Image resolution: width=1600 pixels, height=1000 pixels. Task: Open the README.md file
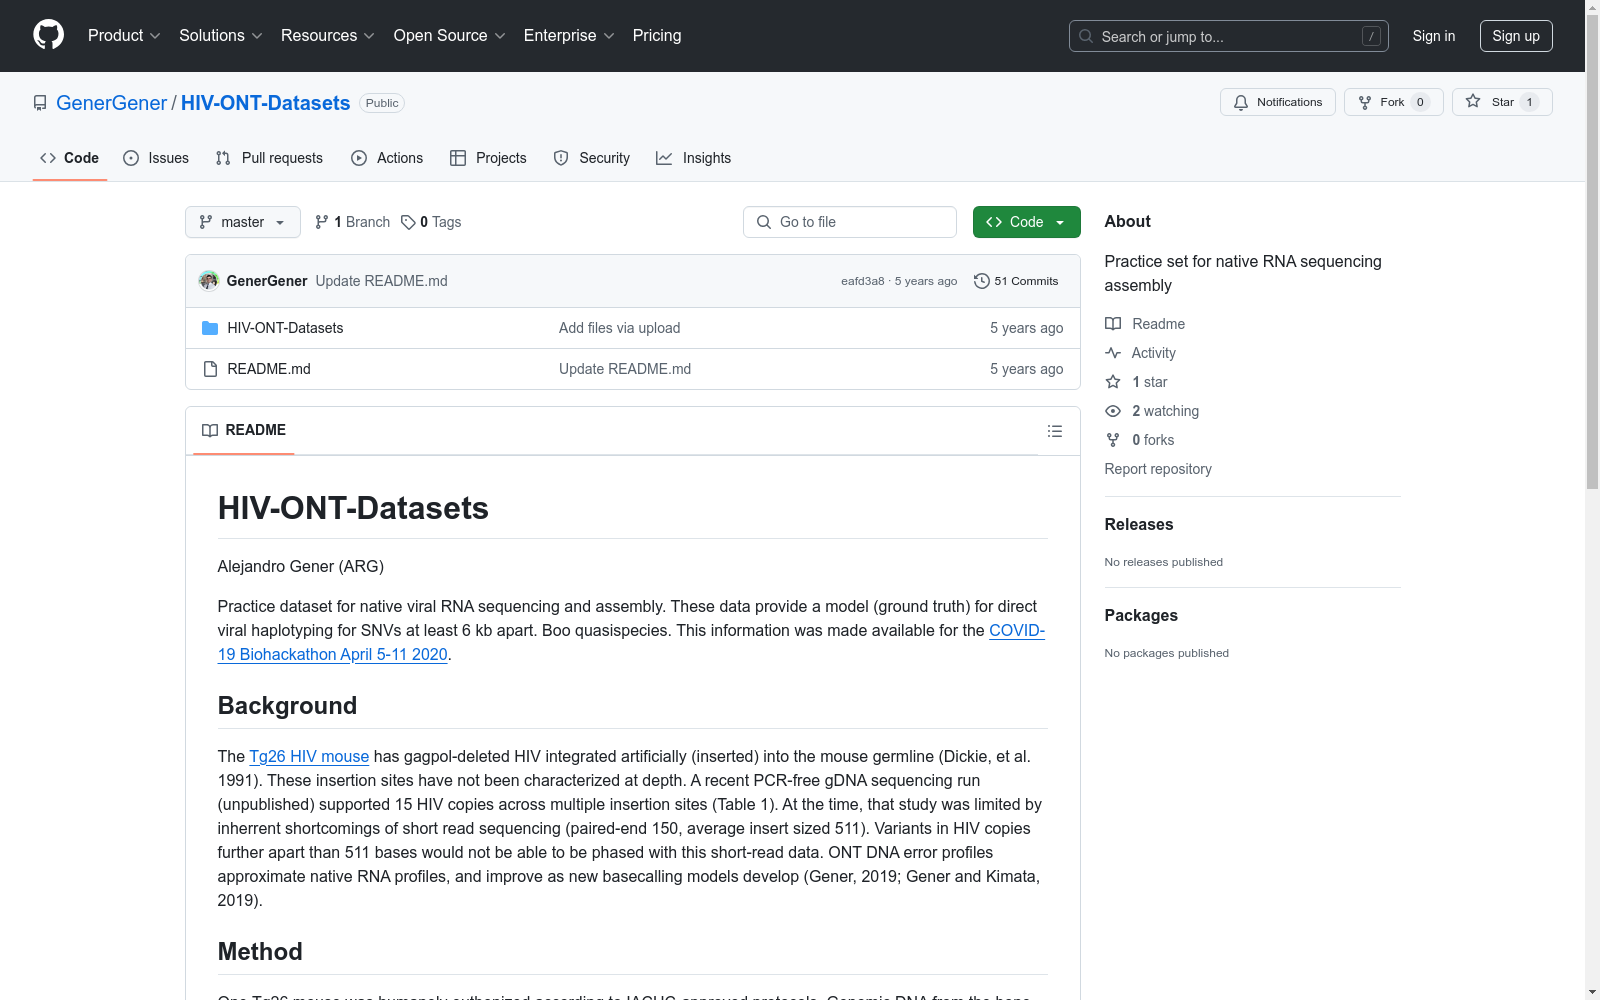tap(269, 369)
